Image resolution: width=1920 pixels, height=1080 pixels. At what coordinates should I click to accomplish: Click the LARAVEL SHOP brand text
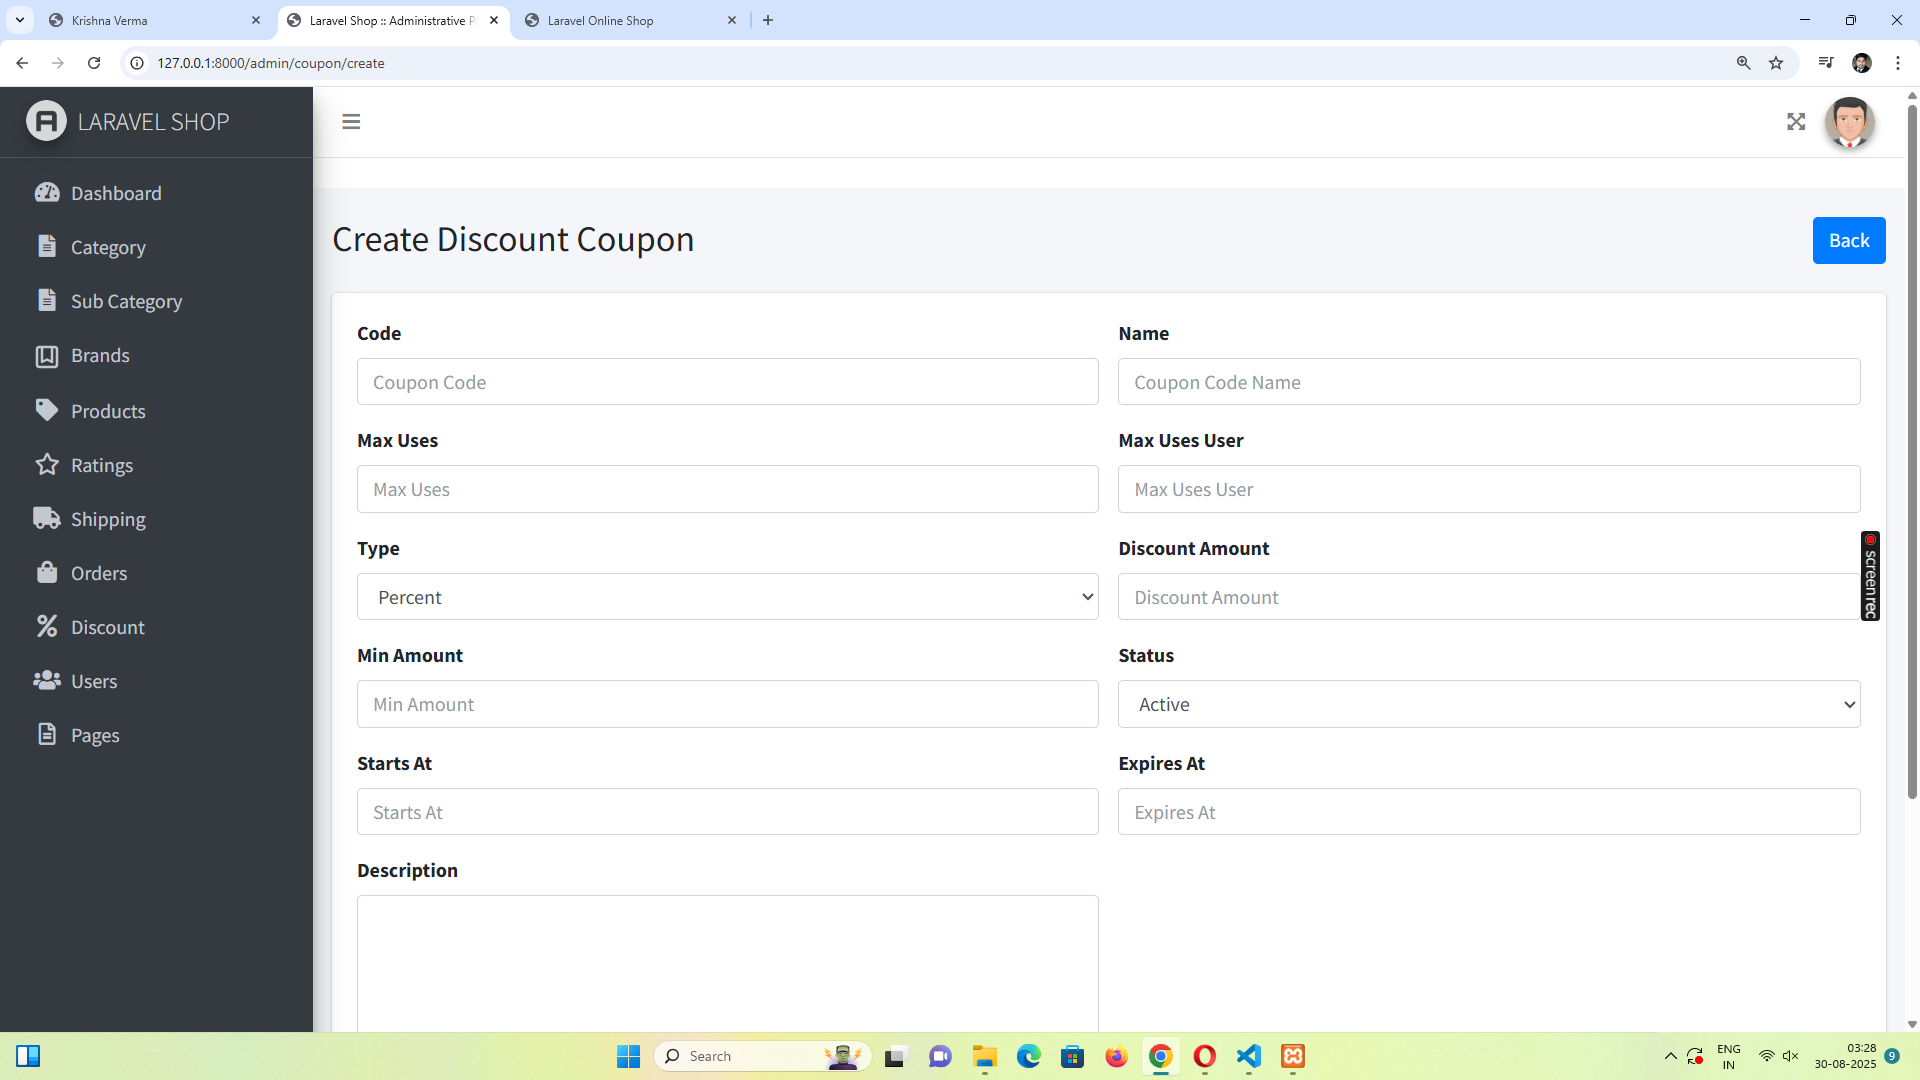pyautogui.click(x=153, y=122)
